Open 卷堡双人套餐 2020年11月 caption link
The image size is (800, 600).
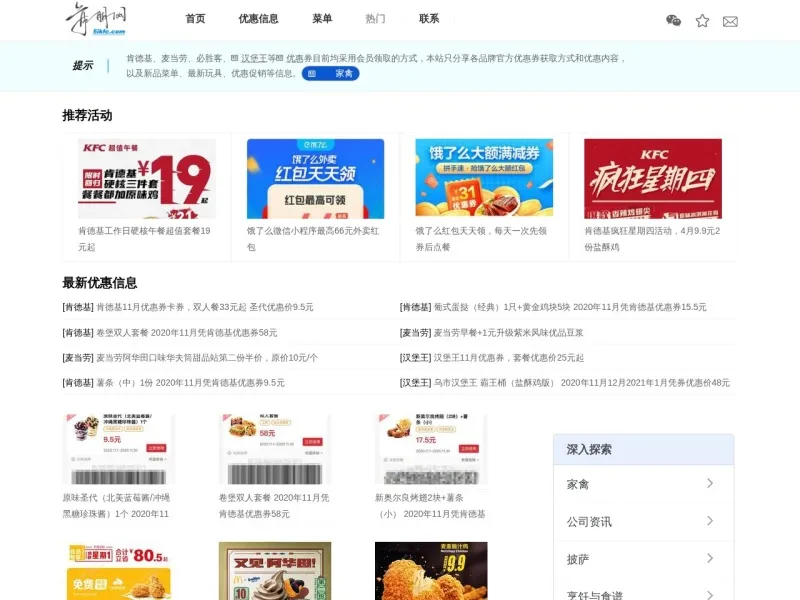pyautogui.click(x=274, y=506)
